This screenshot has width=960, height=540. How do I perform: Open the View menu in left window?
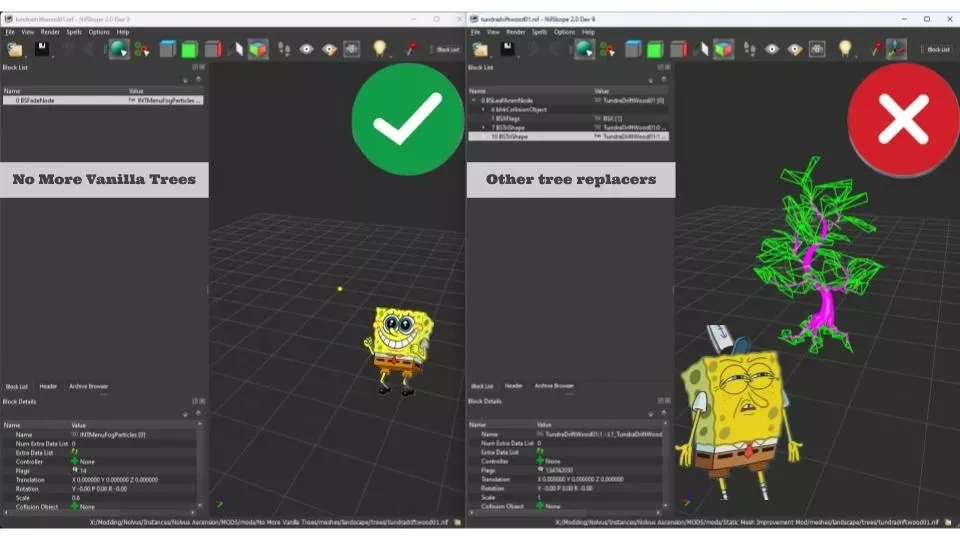coord(28,32)
